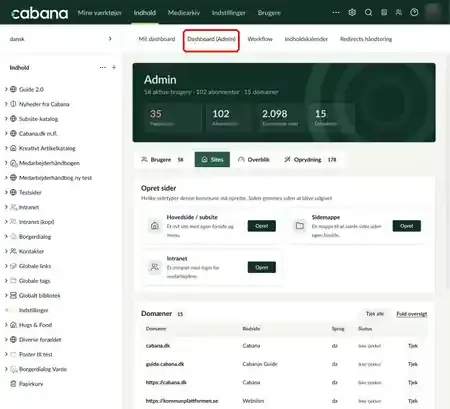Viewport: 450px width, 409px height.
Task: Expand the Guide 2.0 tree node
Action: tap(6, 89)
